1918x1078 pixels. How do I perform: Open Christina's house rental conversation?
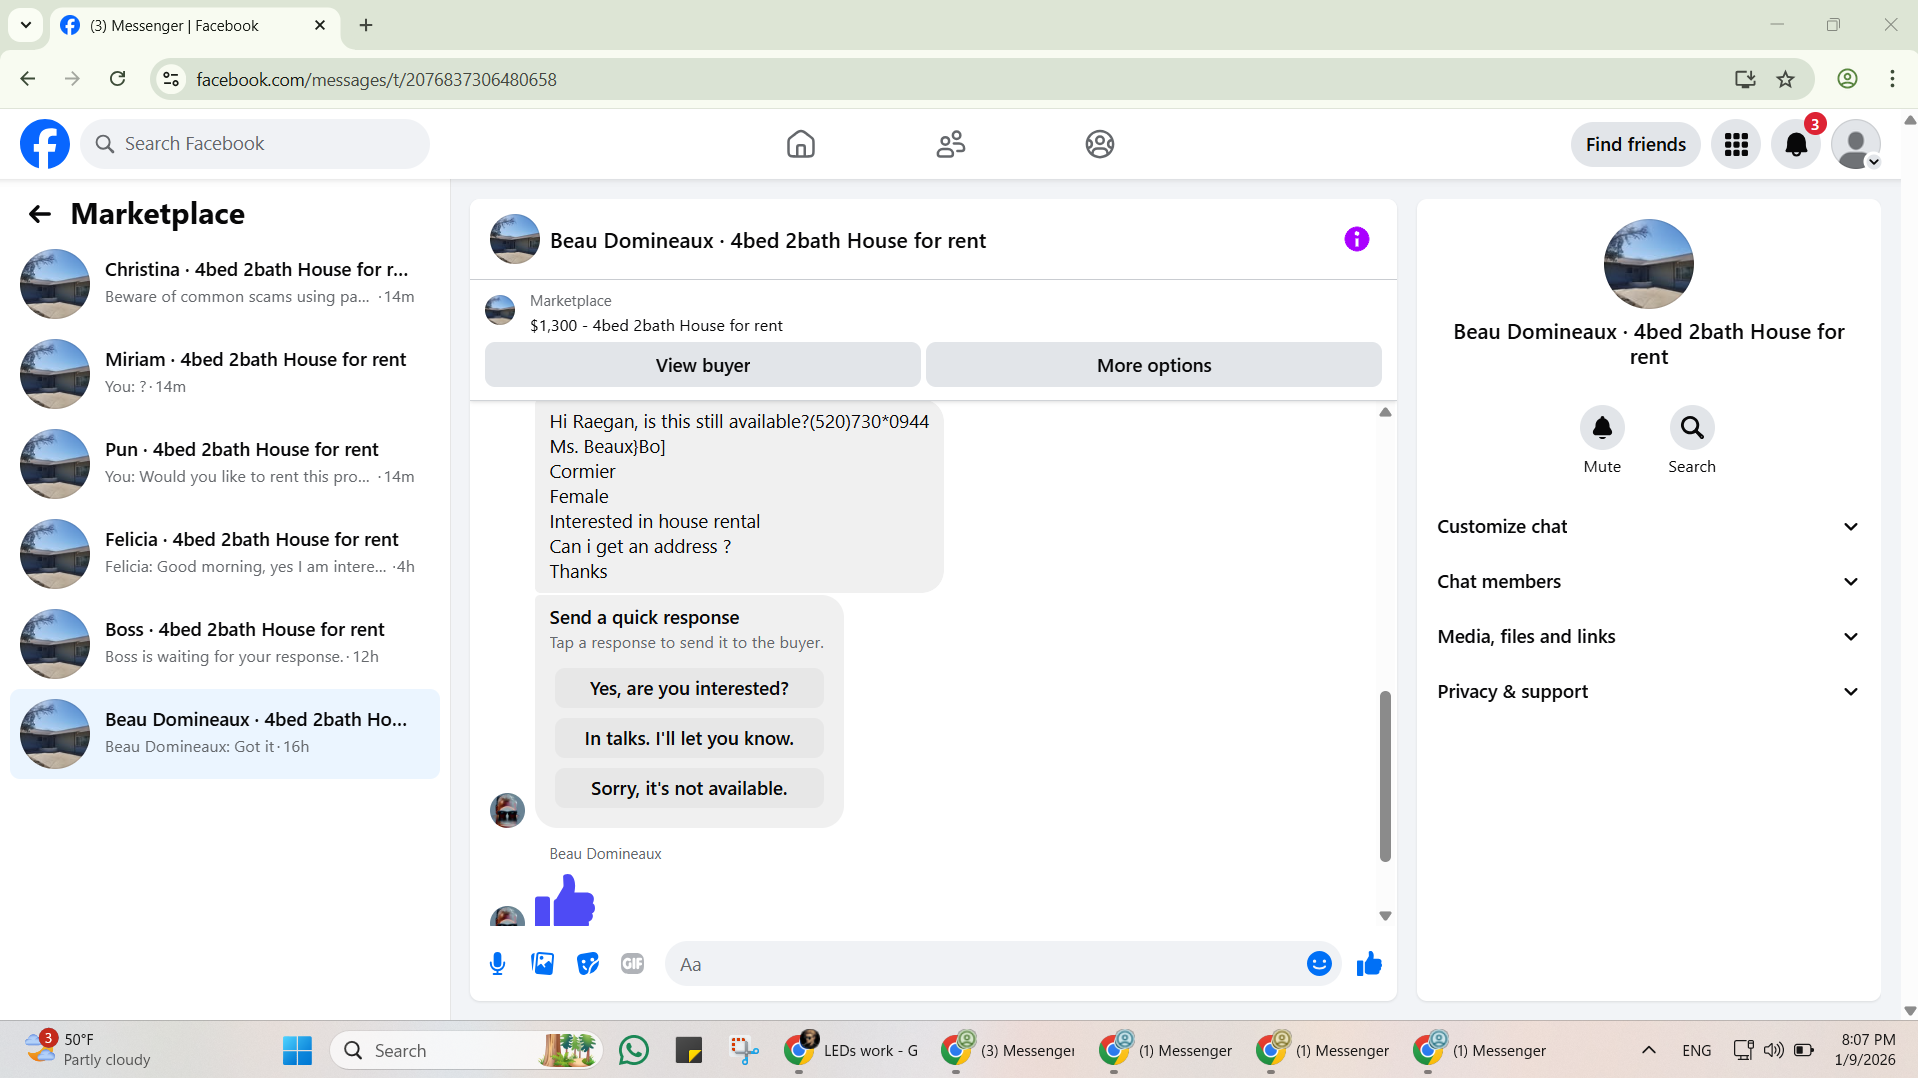(x=225, y=284)
